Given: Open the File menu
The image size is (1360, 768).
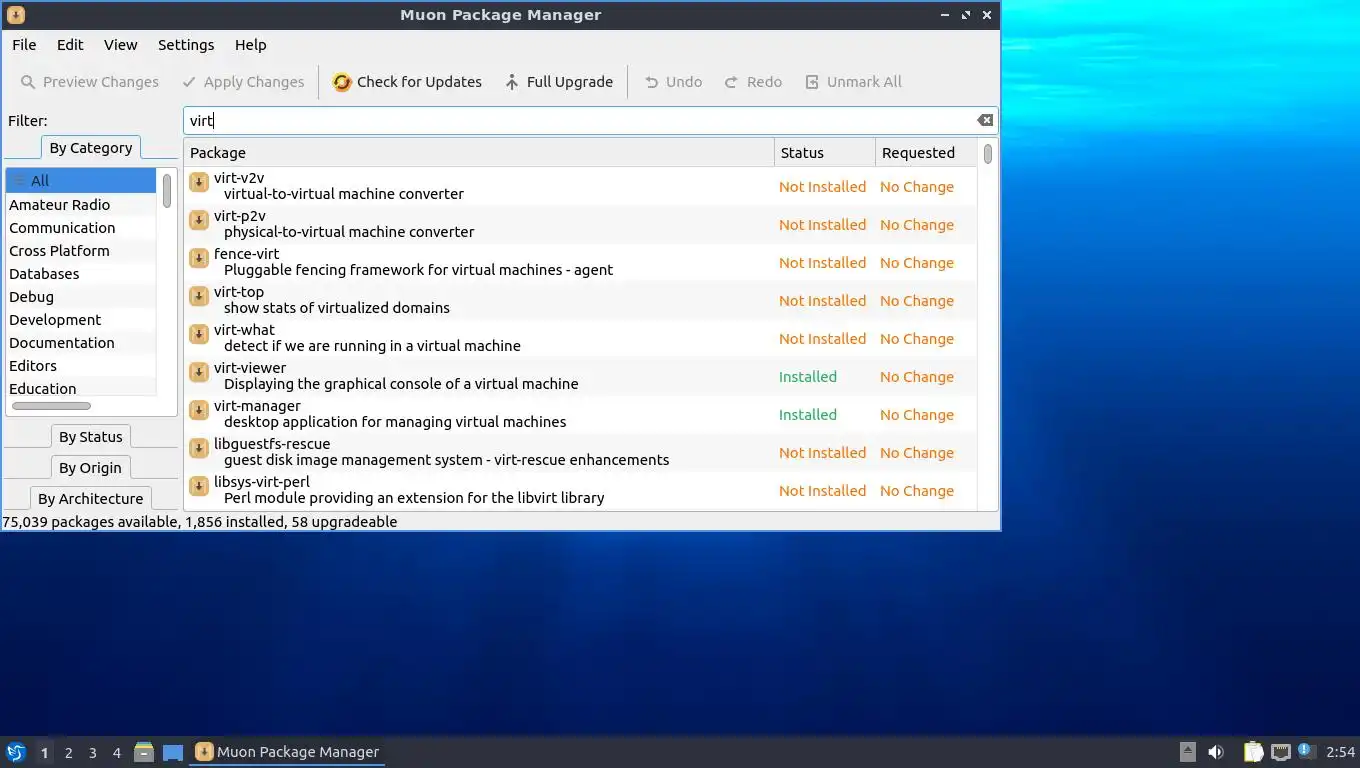Looking at the screenshot, I should (24, 45).
